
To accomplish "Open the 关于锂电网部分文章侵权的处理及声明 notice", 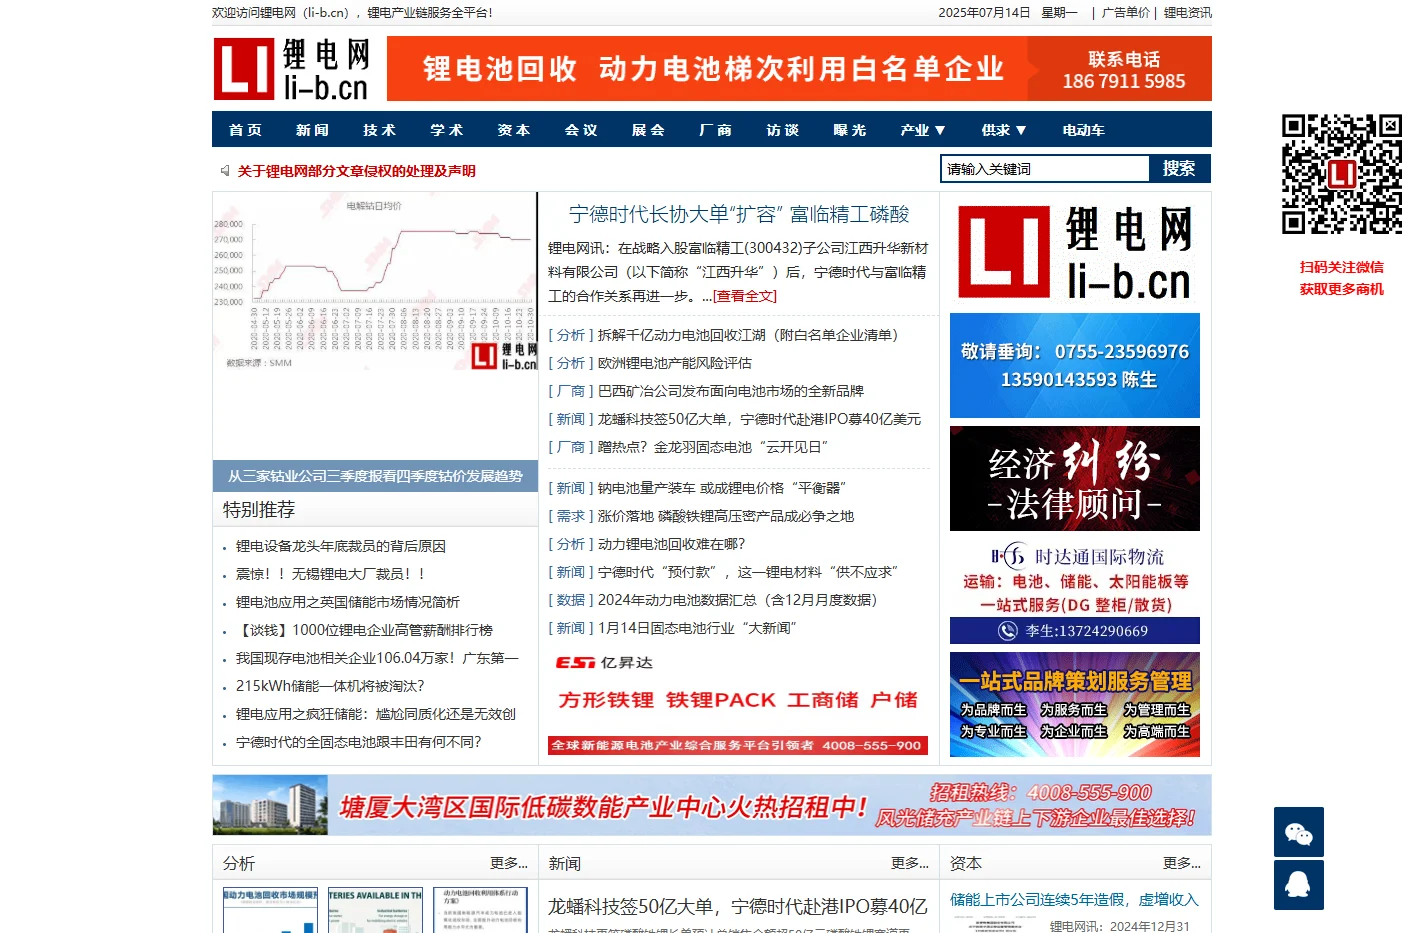I will point(356,171).
